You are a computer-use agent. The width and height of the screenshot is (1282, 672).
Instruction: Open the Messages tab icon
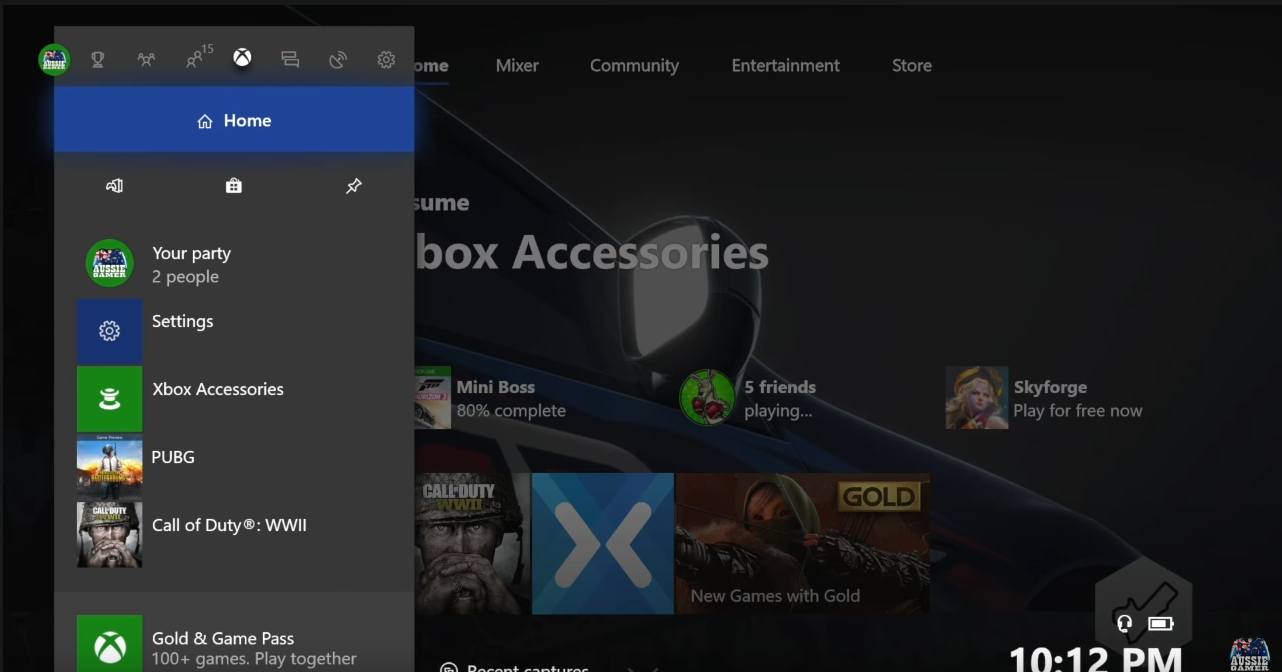pos(290,60)
